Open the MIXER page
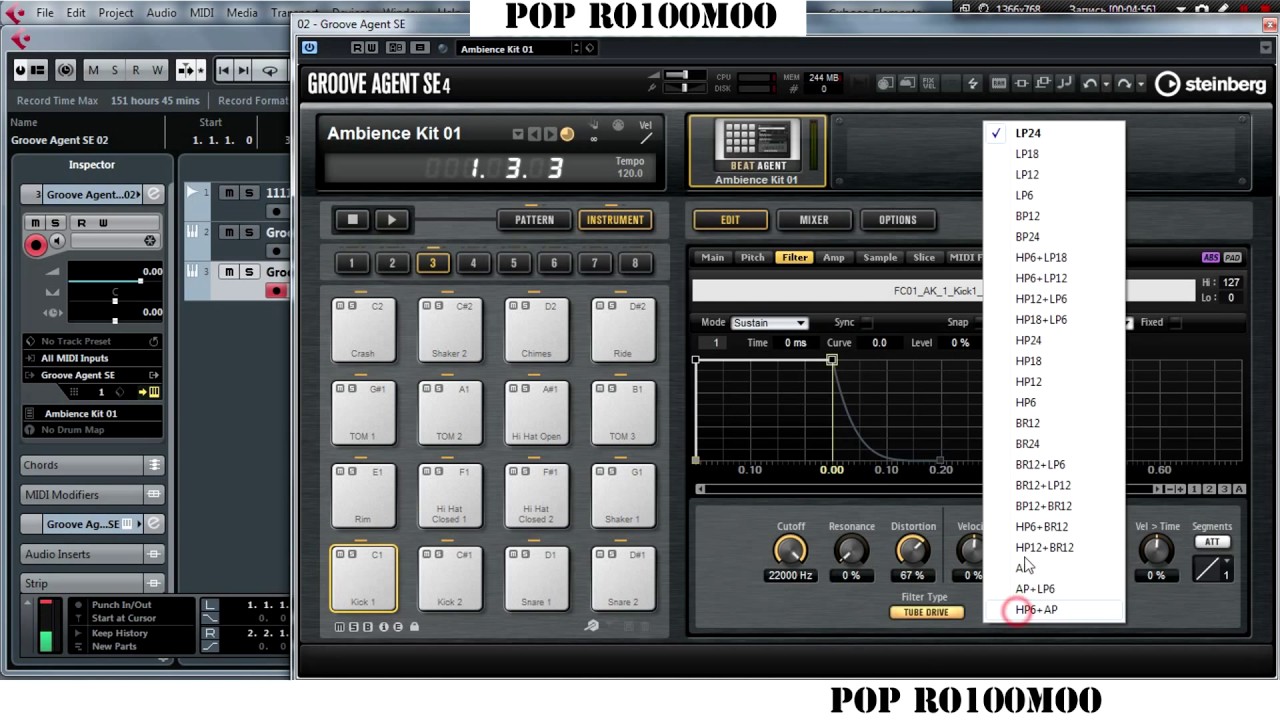The height and width of the screenshot is (720, 1280). click(x=814, y=220)
